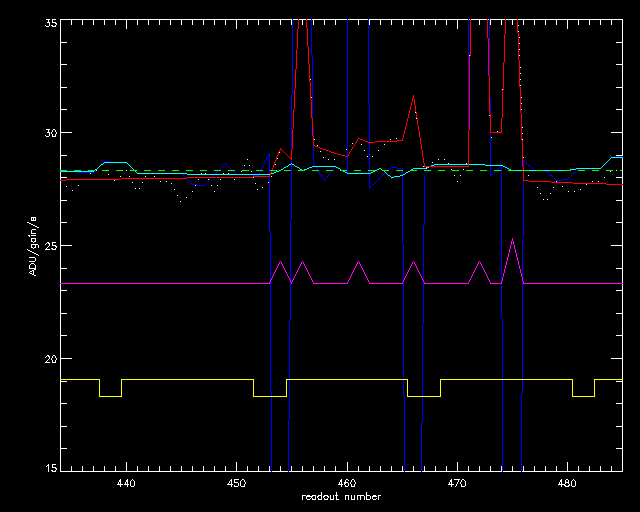Viewport: 640px width, 512px height.
Task: Click the y-axis tick label 25
Action: [x=50, y=246]
